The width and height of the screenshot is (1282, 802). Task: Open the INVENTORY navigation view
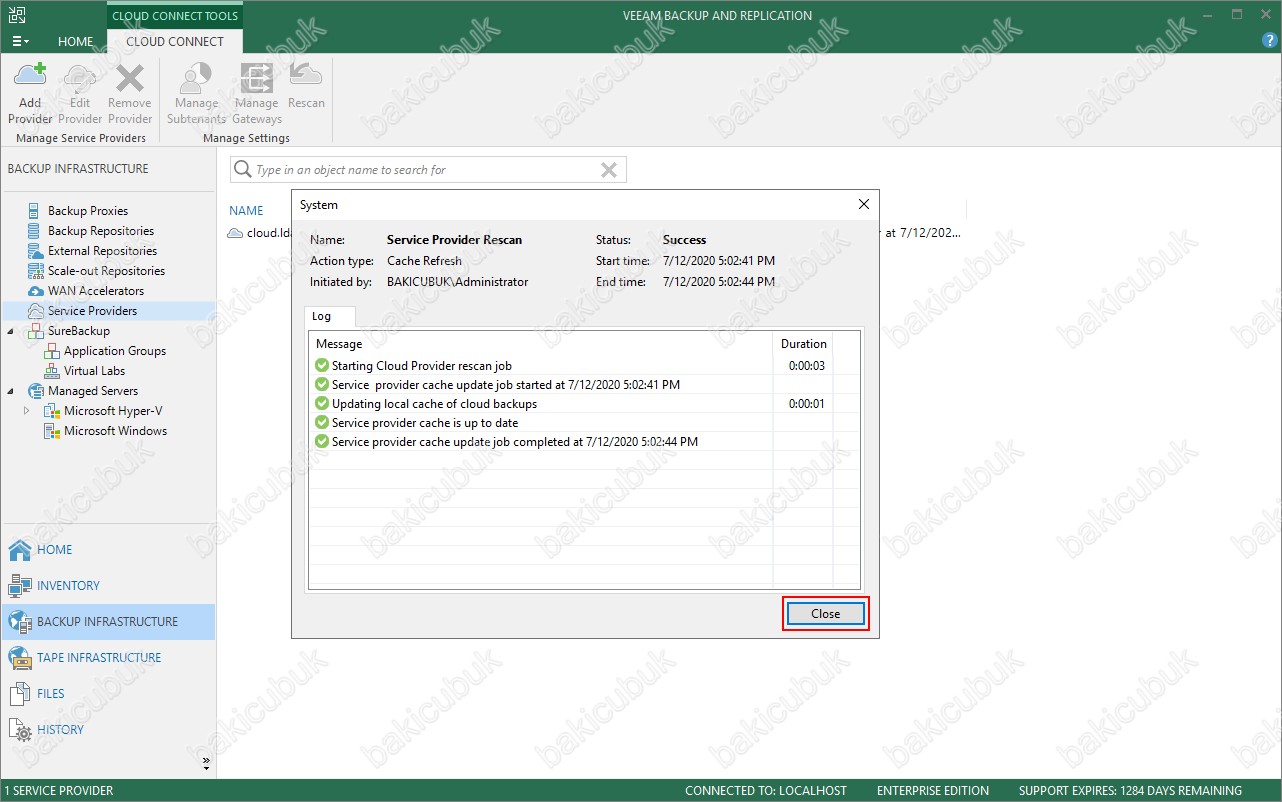(x=108, y=586)
